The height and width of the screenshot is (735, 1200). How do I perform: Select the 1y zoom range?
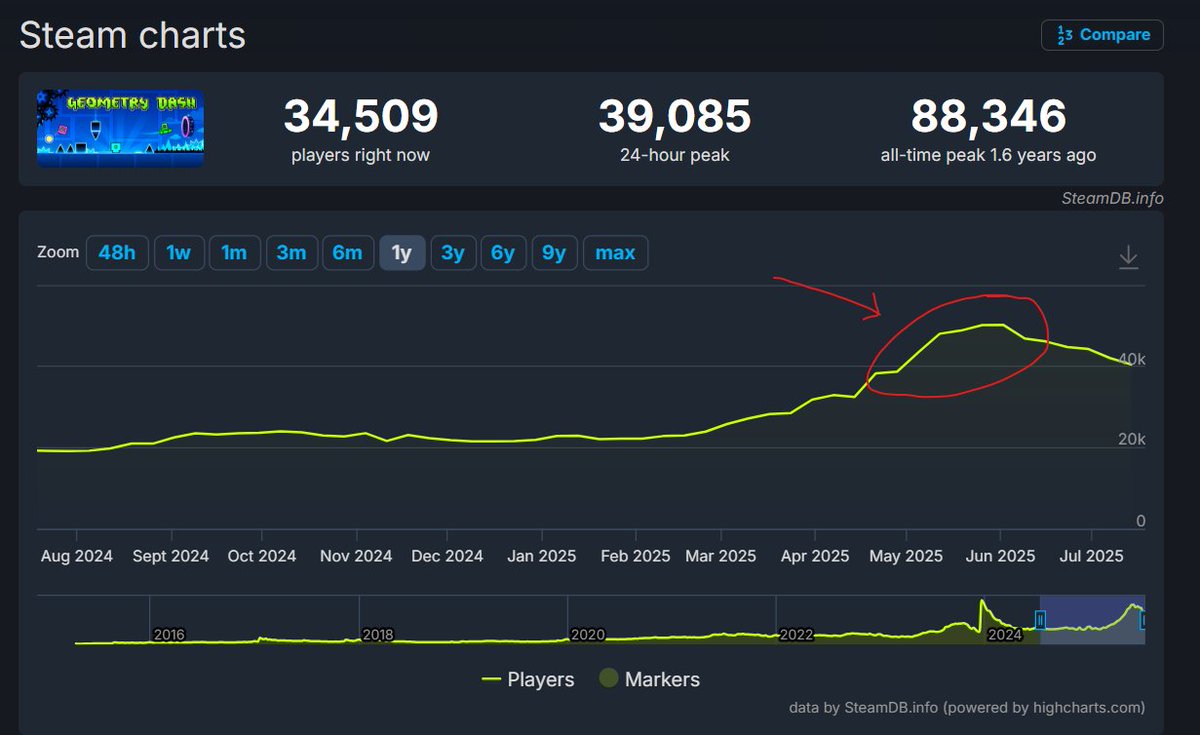click(x=402, y=253)
